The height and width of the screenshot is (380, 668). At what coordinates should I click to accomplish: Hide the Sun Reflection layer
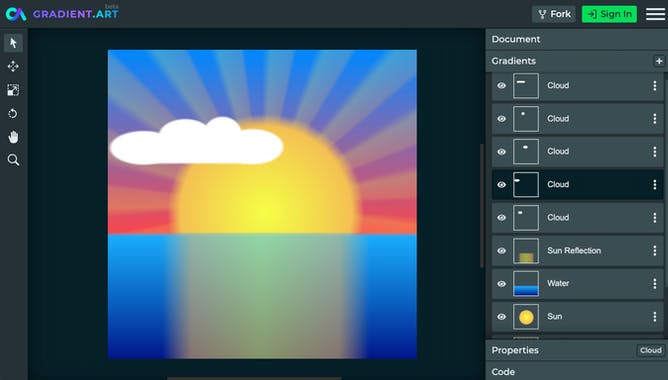pos(502,250)
